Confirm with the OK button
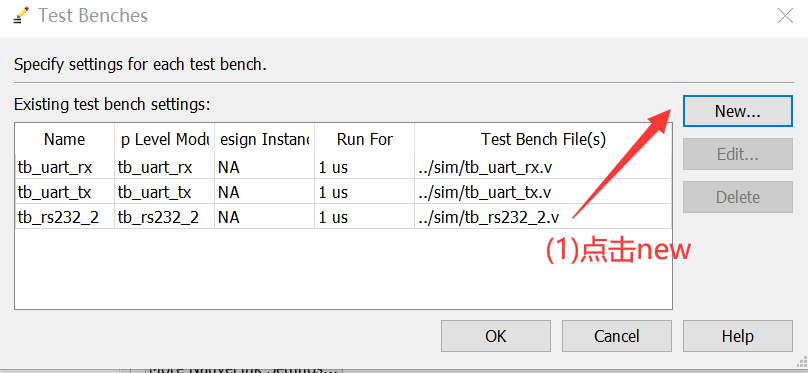 point(496,336)
